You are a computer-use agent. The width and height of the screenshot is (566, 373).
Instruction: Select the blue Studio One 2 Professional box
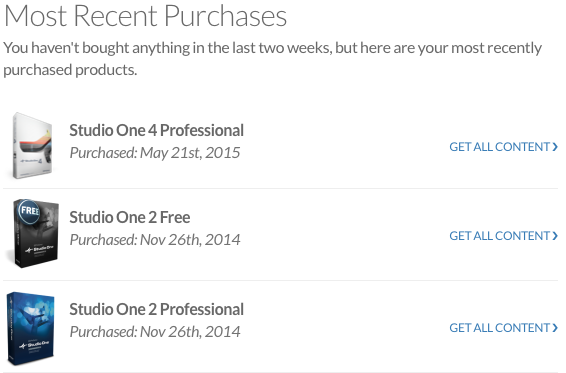[31, 328]
